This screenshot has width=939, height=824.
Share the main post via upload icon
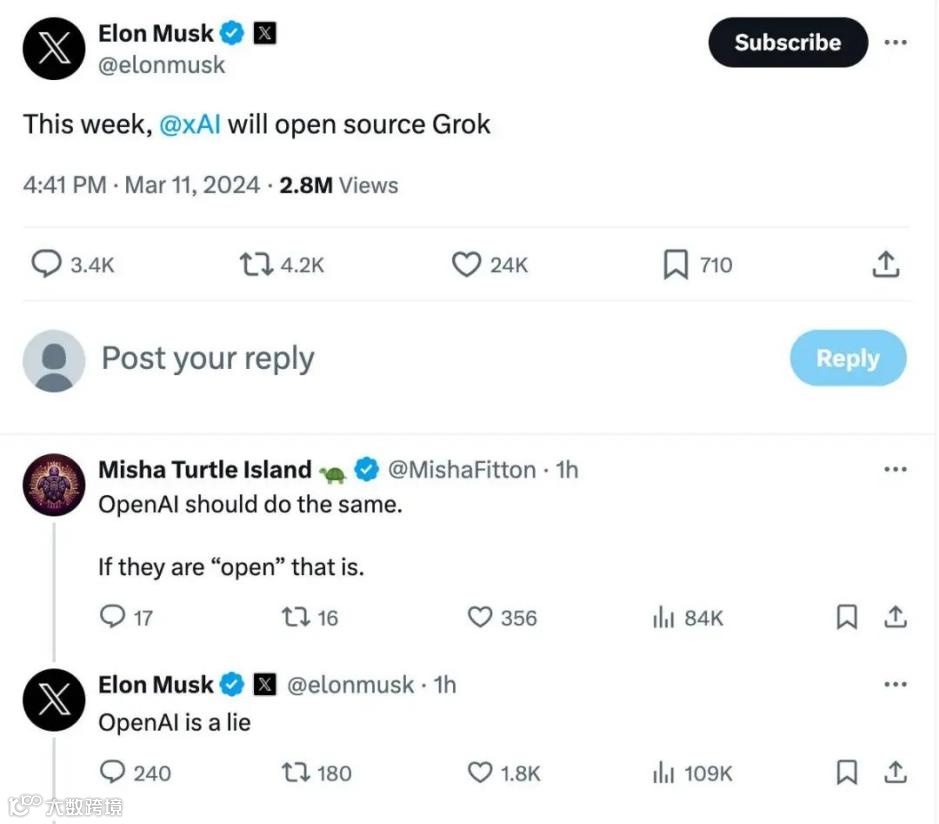886,265
